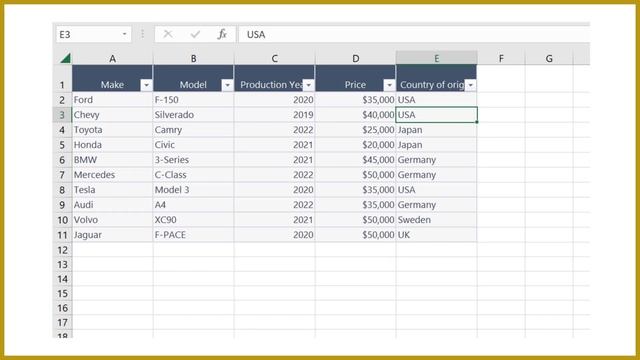Select Japan cell in the Toyota row
This screenshot has height=360, width=640.
coord(436,130)
